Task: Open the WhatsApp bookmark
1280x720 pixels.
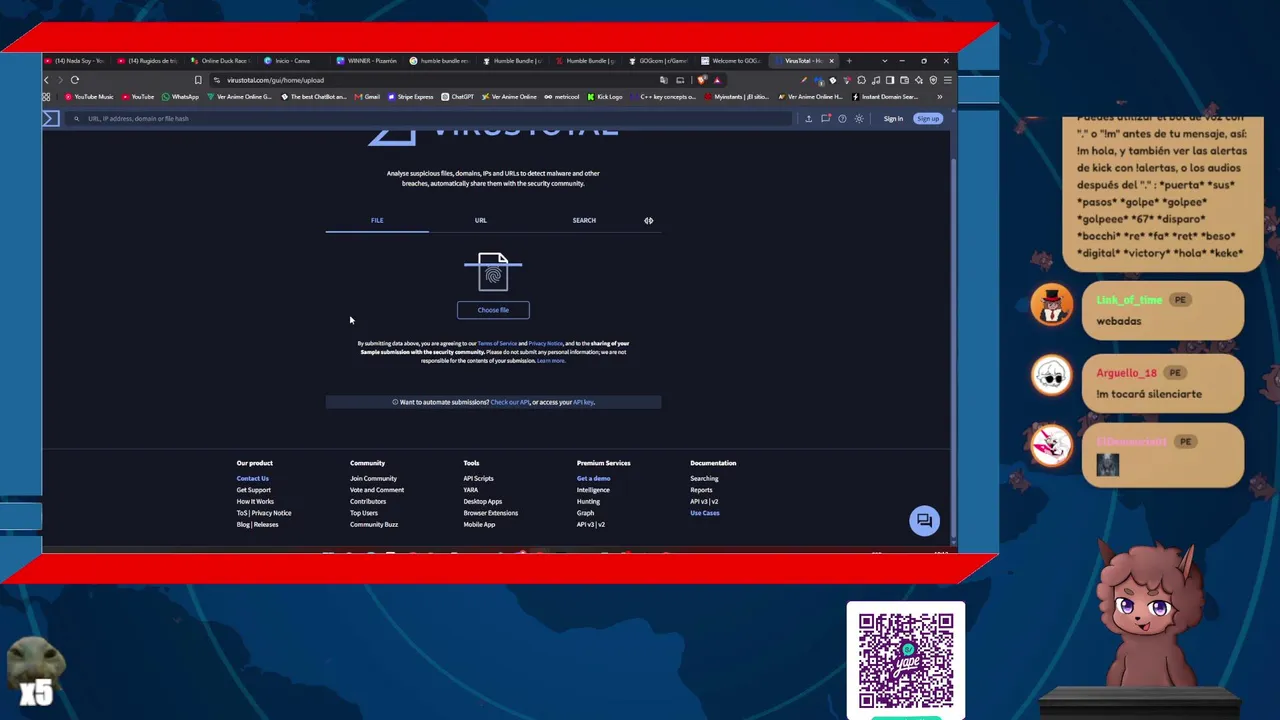Action: 180,97
